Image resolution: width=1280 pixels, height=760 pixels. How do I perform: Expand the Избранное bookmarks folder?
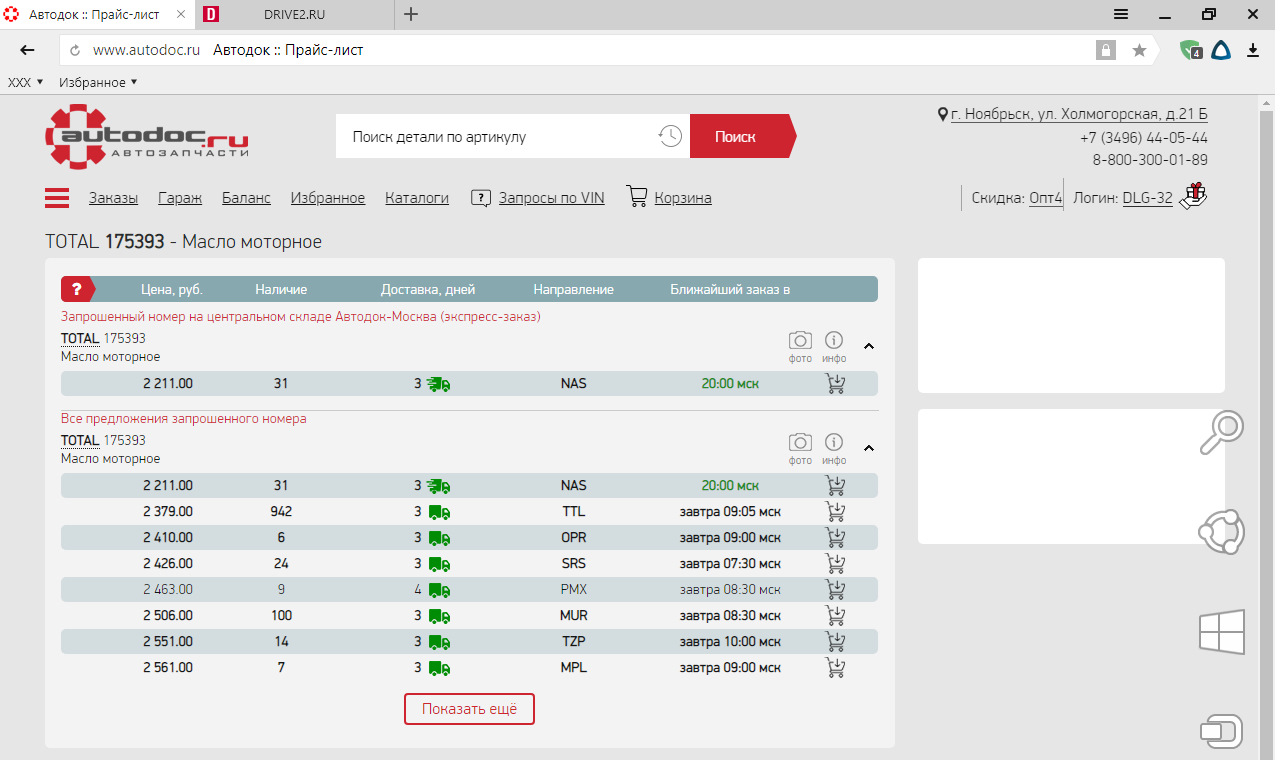98,83
